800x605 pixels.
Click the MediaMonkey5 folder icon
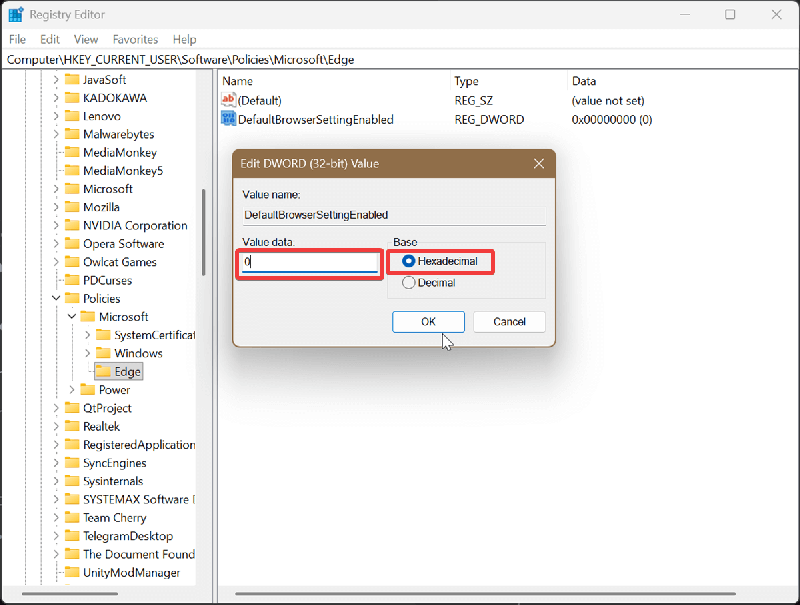72,171
